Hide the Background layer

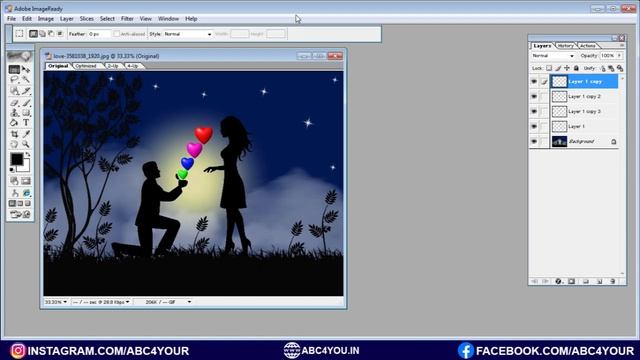[534, 141]
